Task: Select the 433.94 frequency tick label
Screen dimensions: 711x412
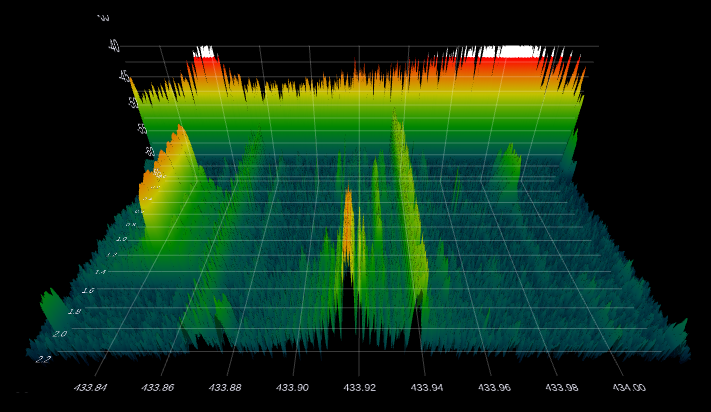Action: click(x=426, y=387)
